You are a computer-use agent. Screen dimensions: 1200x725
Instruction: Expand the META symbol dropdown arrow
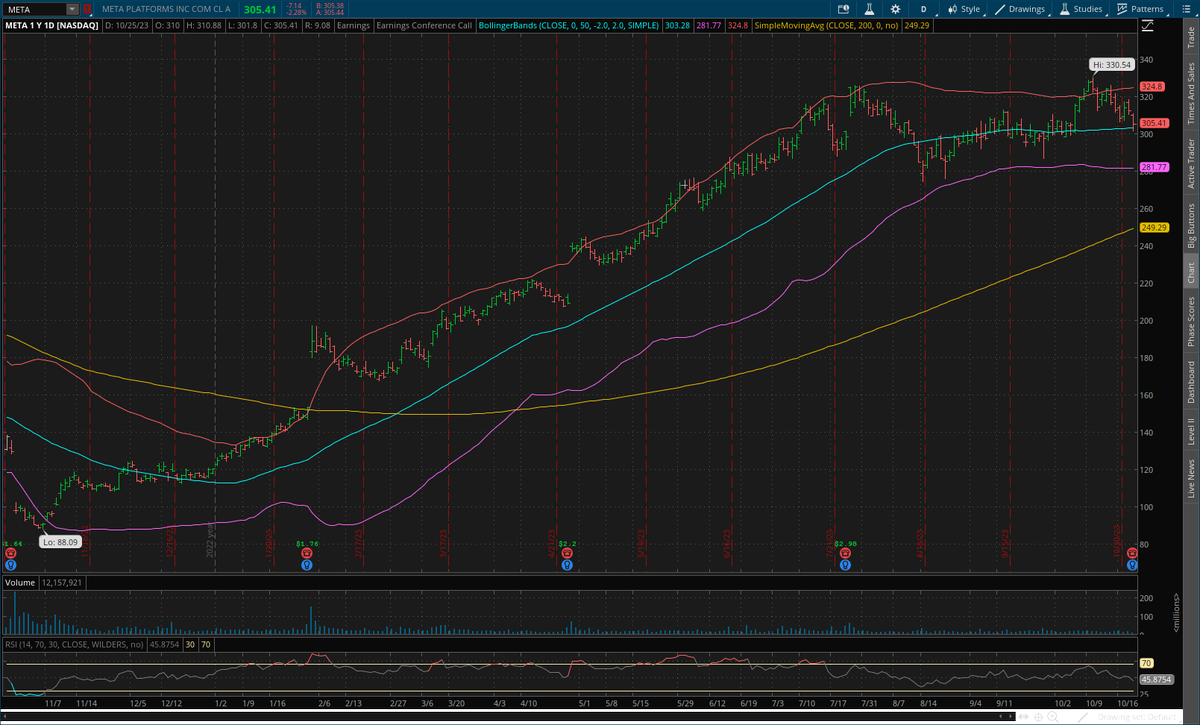point(72,10)
